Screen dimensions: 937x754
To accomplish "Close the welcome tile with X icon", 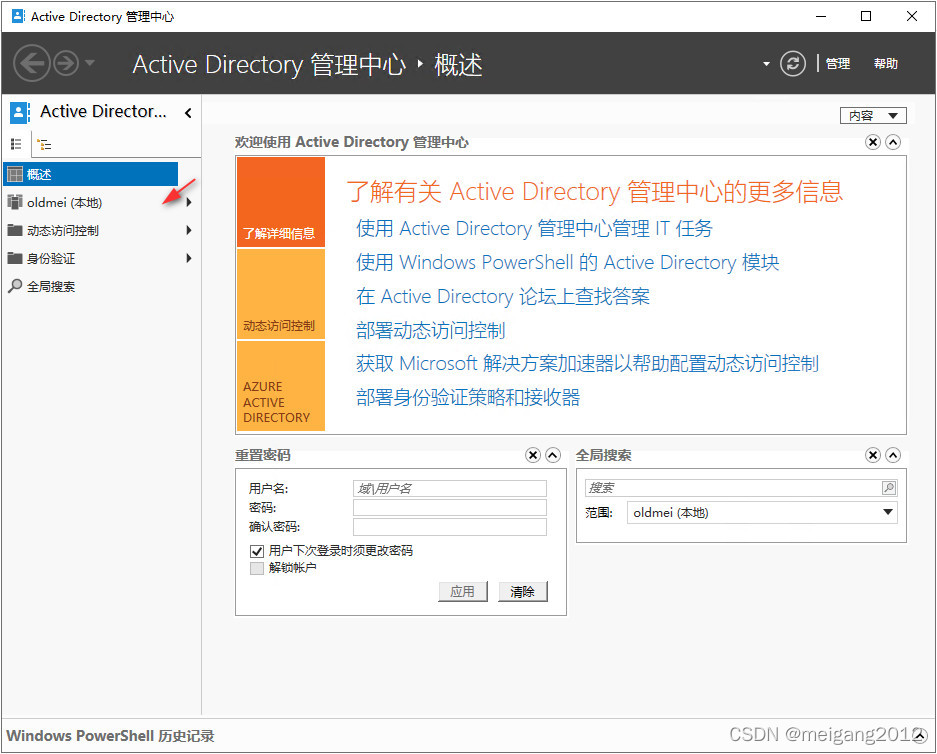I will 872,142.
